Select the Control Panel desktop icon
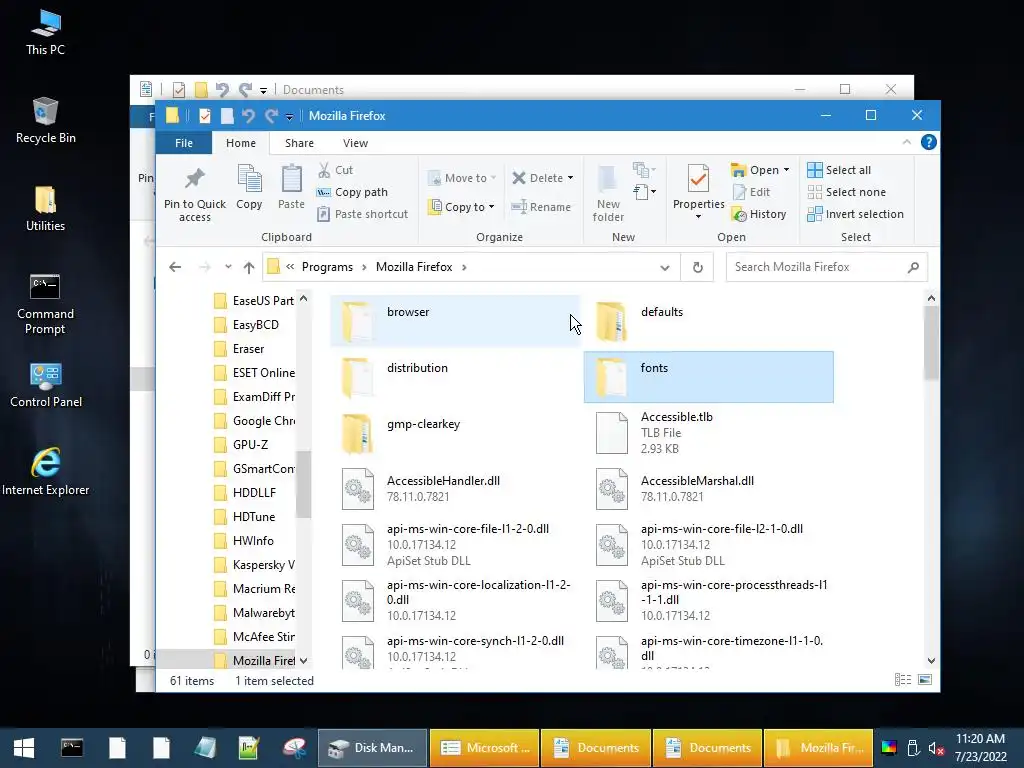 [x=46, y=385]
